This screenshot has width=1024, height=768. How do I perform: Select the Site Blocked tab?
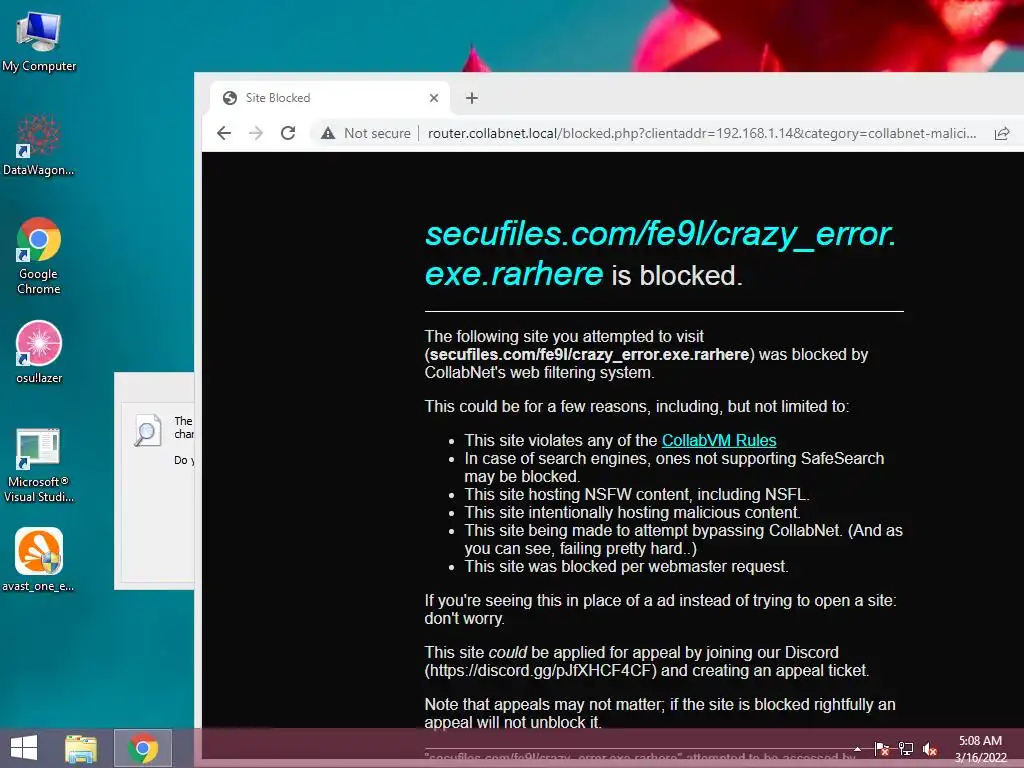[330, 98]
